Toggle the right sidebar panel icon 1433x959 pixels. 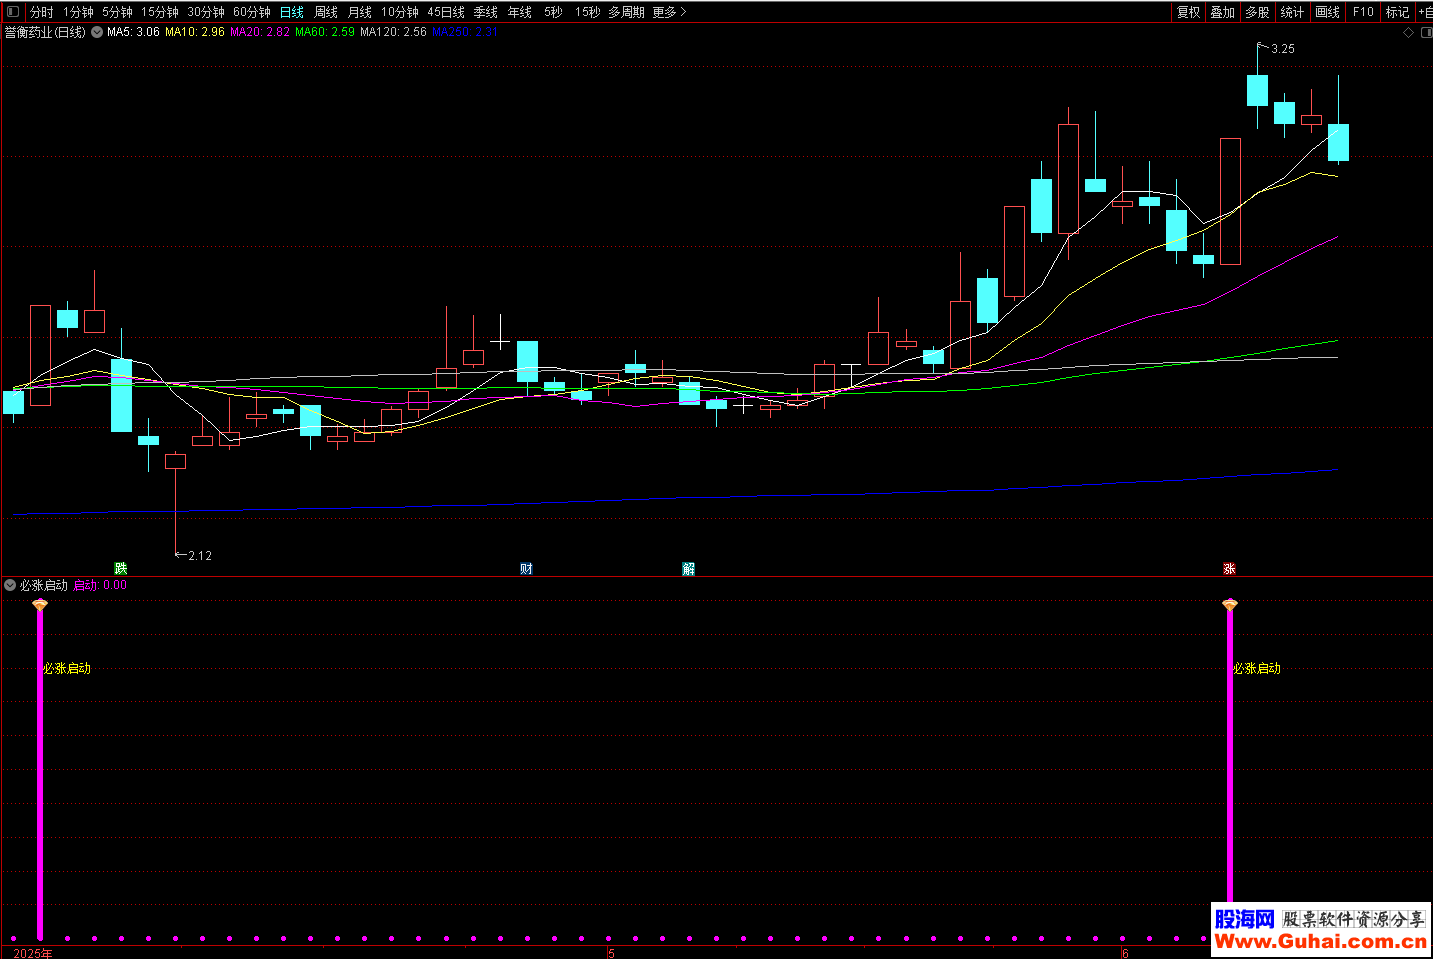click(1425, 33)
